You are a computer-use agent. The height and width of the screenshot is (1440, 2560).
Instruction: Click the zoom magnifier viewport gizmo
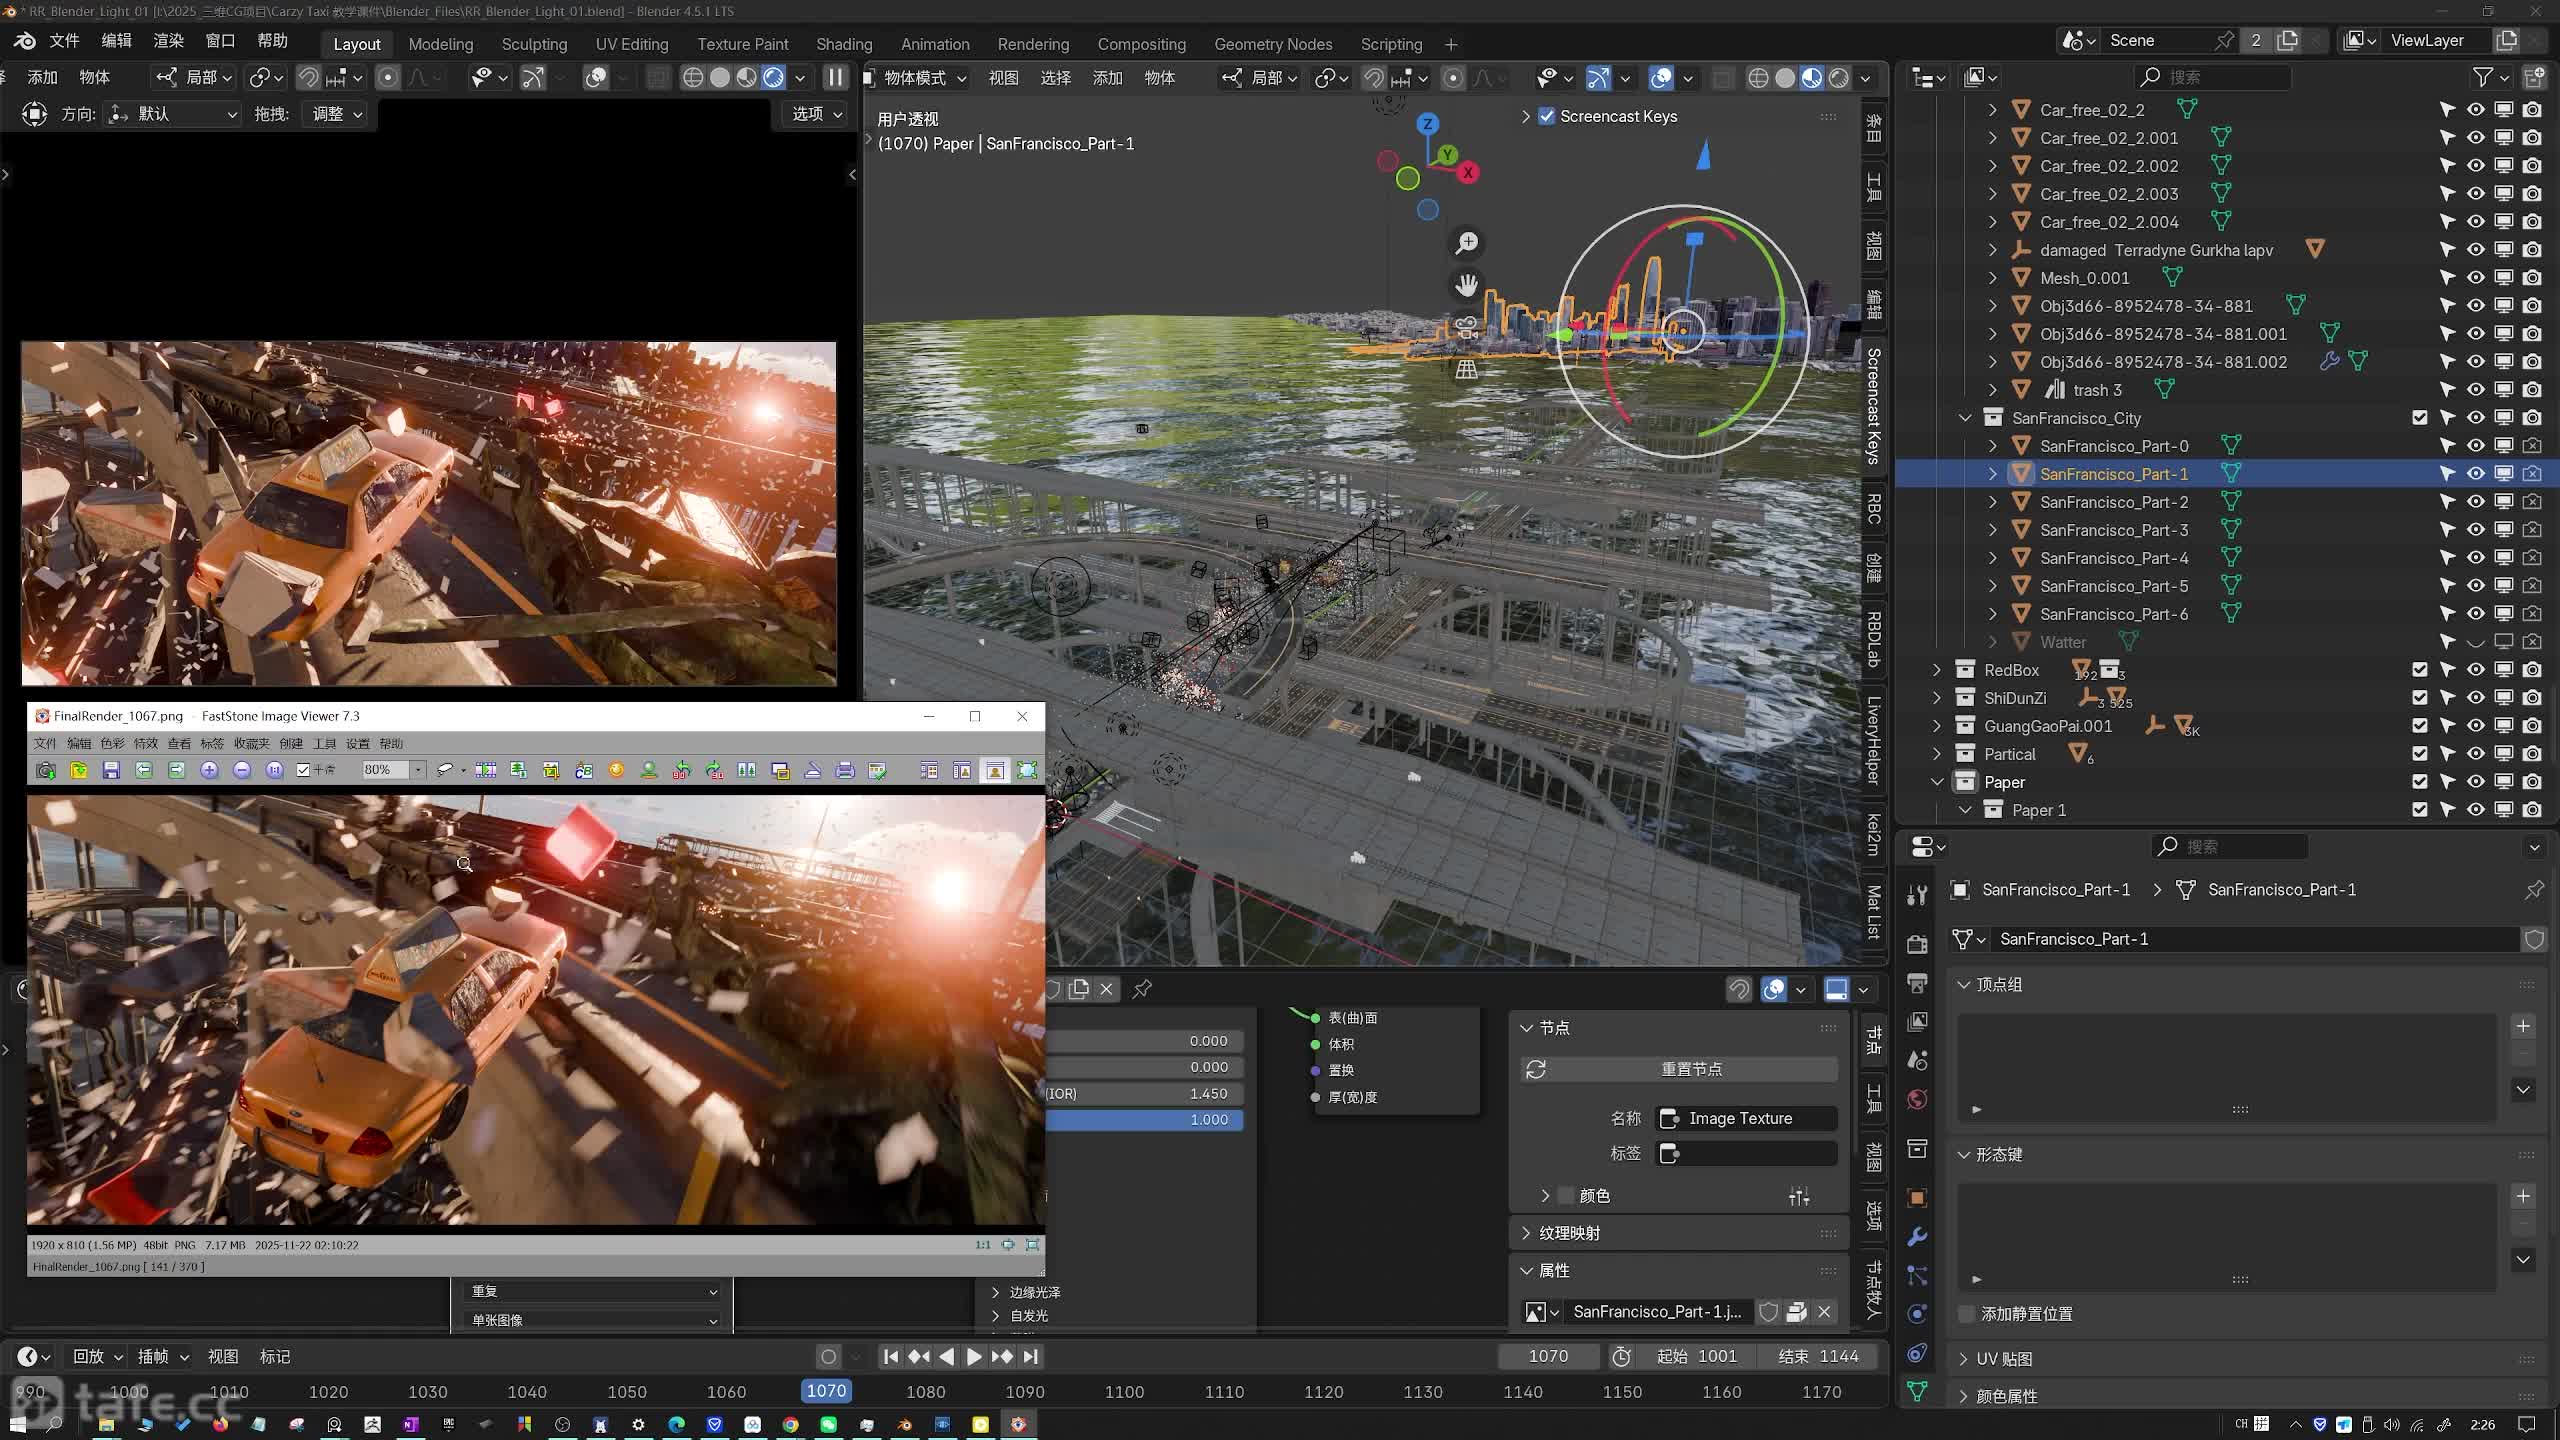(1467, 243)
